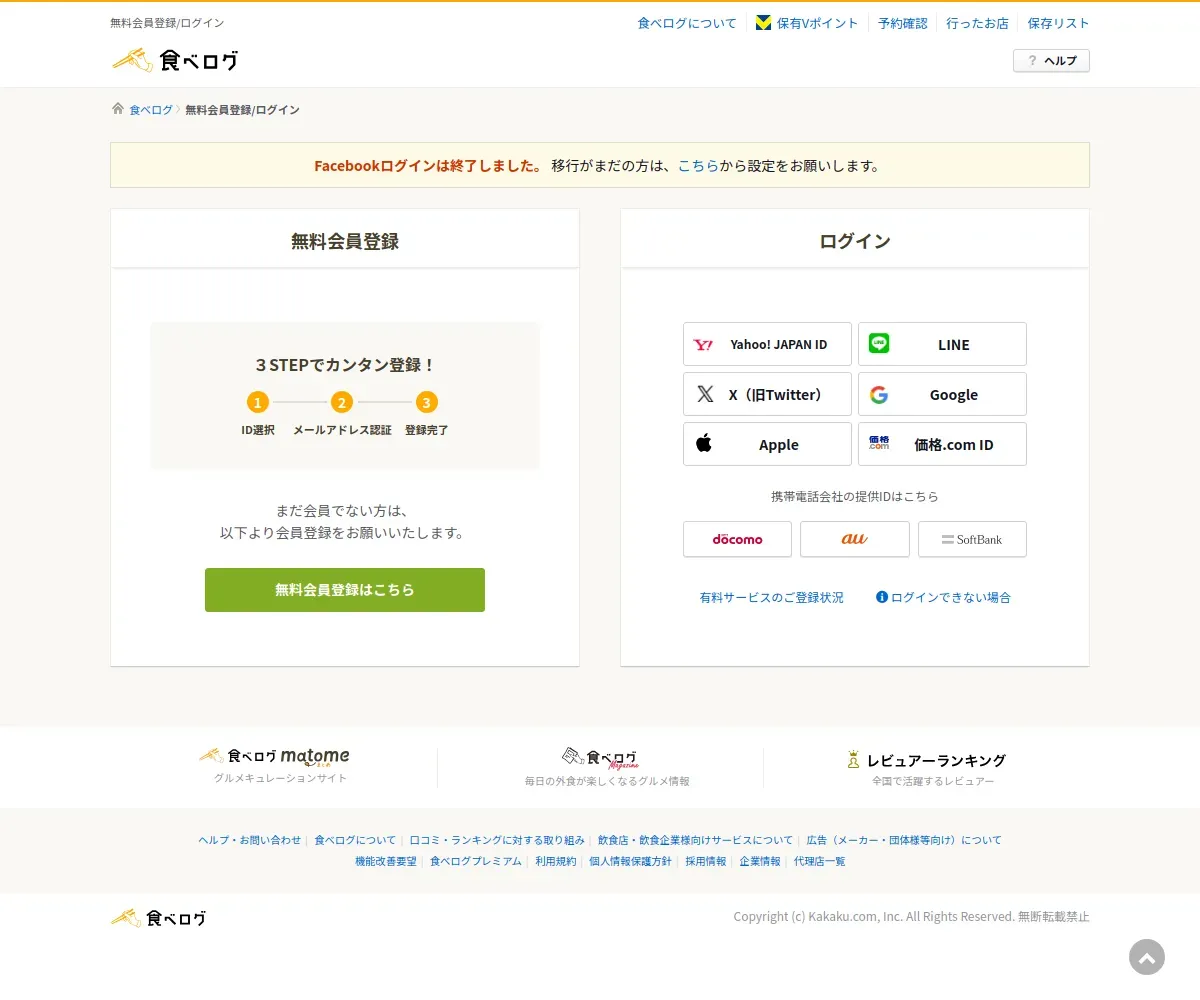This screenshot has height=1000, width=1200.
Task: Choose docomo carrier login
Action: coord(737,539)
